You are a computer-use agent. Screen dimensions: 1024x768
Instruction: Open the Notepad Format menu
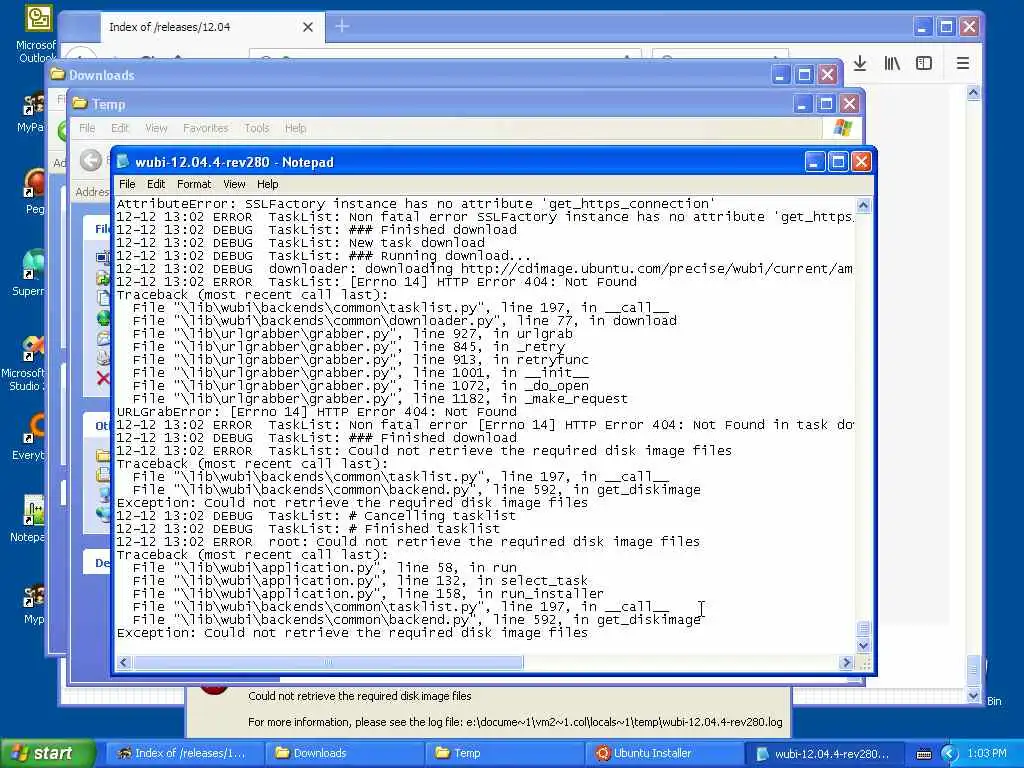pyautogui.click(x=194, y=184)
